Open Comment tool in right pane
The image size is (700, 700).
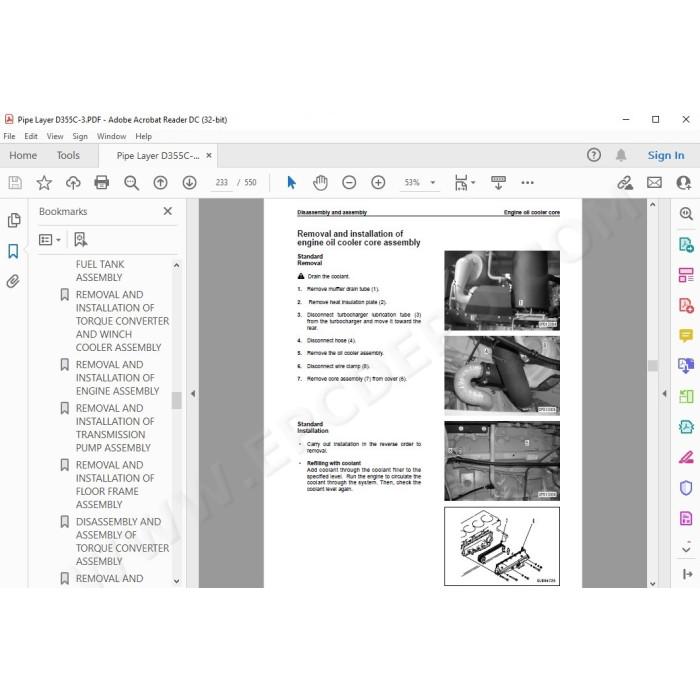686,335
